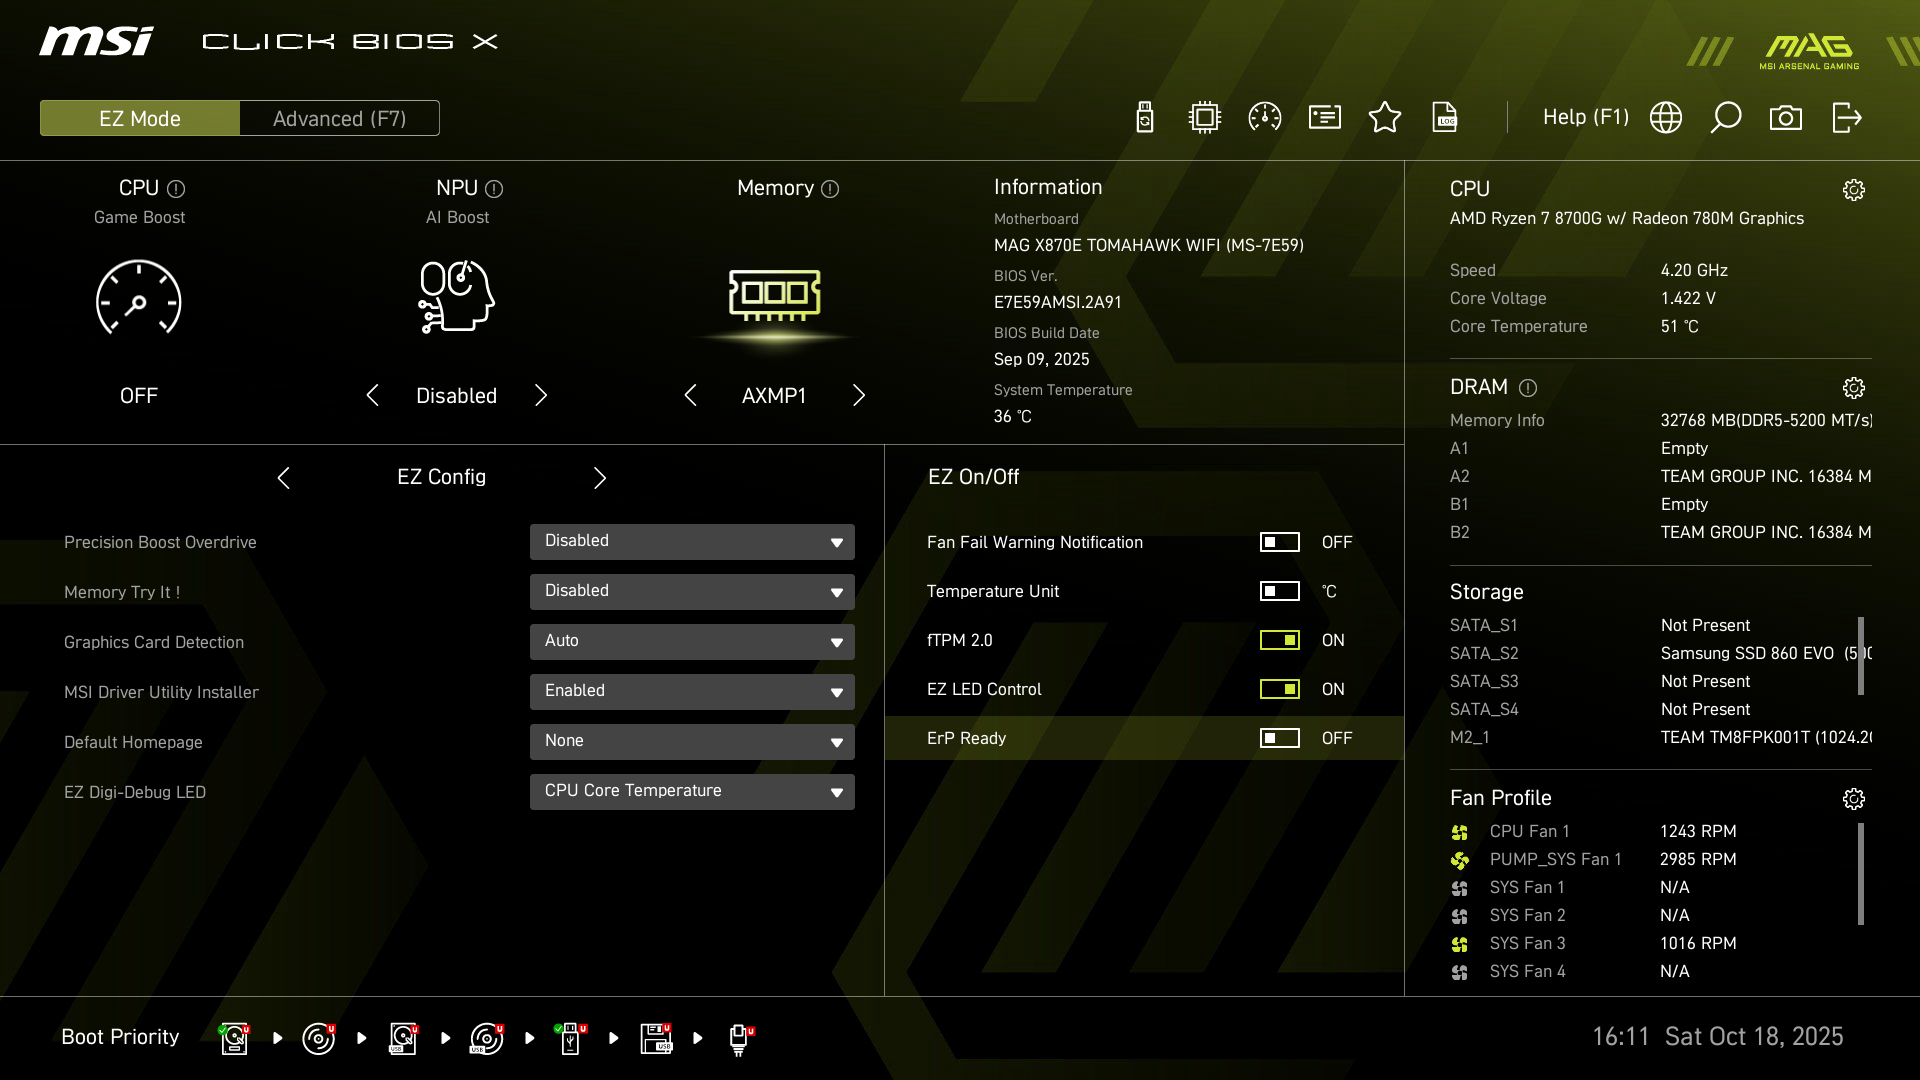Switch to Advanced (F7) mode tab
The width and height of the screenshot is (1920, 1080).
click(x=339, y=118)
